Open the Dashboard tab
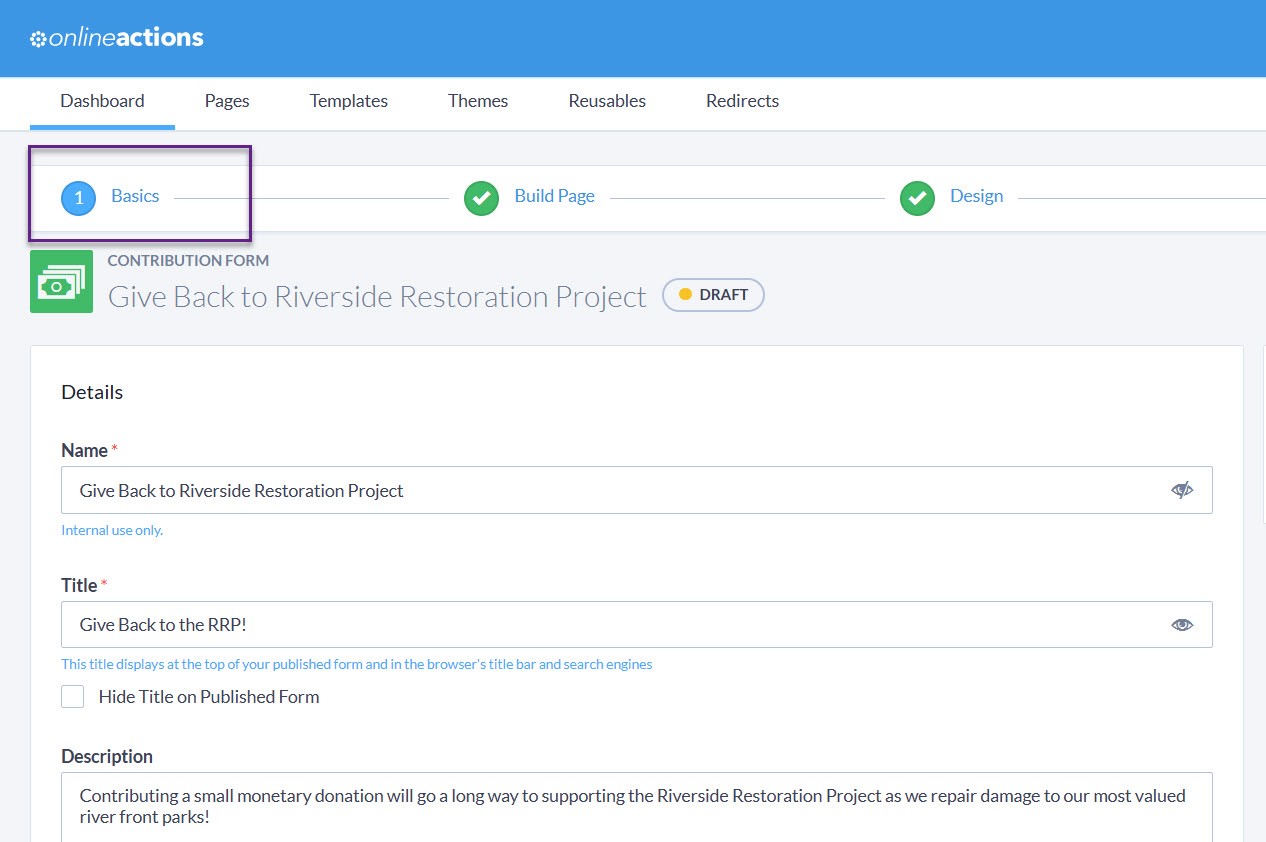This screenshot has height=842, width=1266. point(102,101)
